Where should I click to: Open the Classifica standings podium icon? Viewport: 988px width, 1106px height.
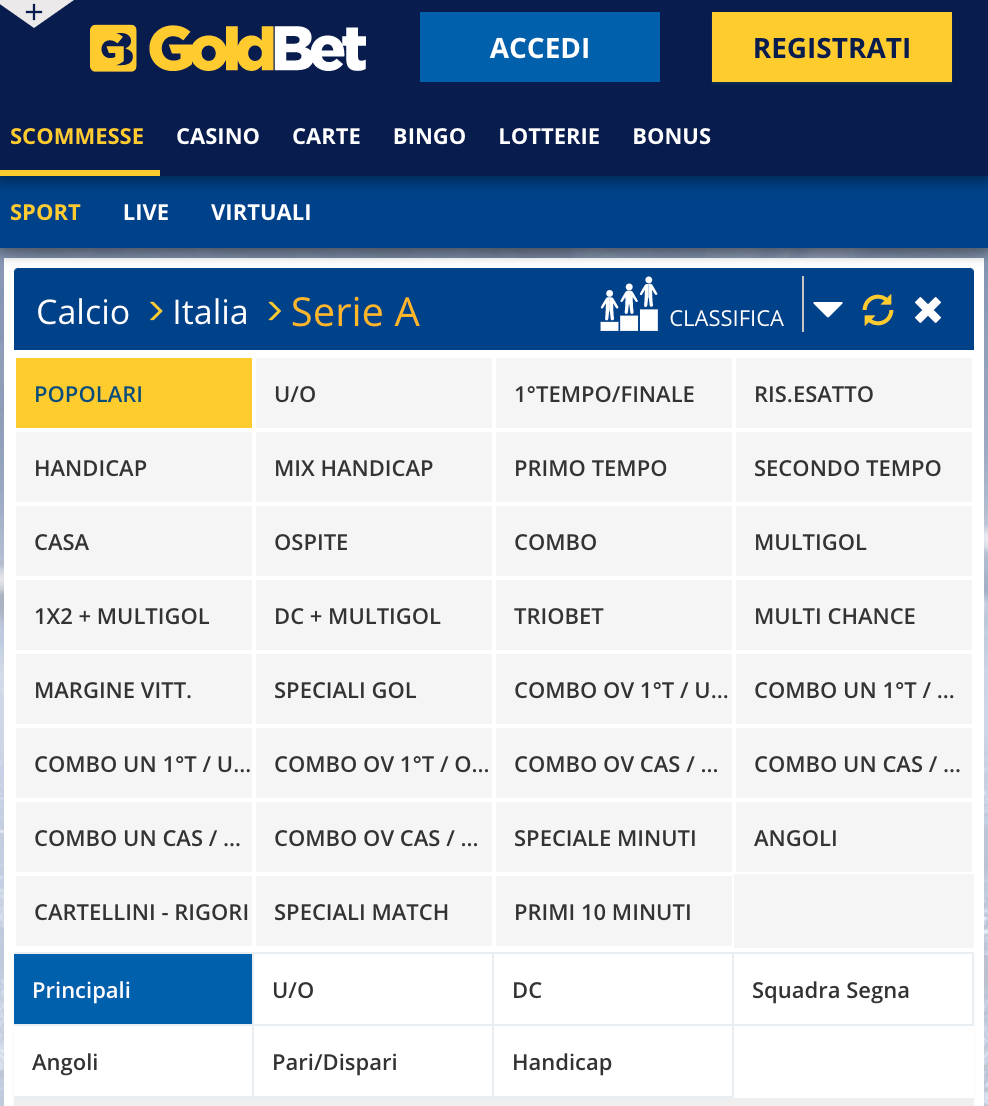click(x=629, y=305)
